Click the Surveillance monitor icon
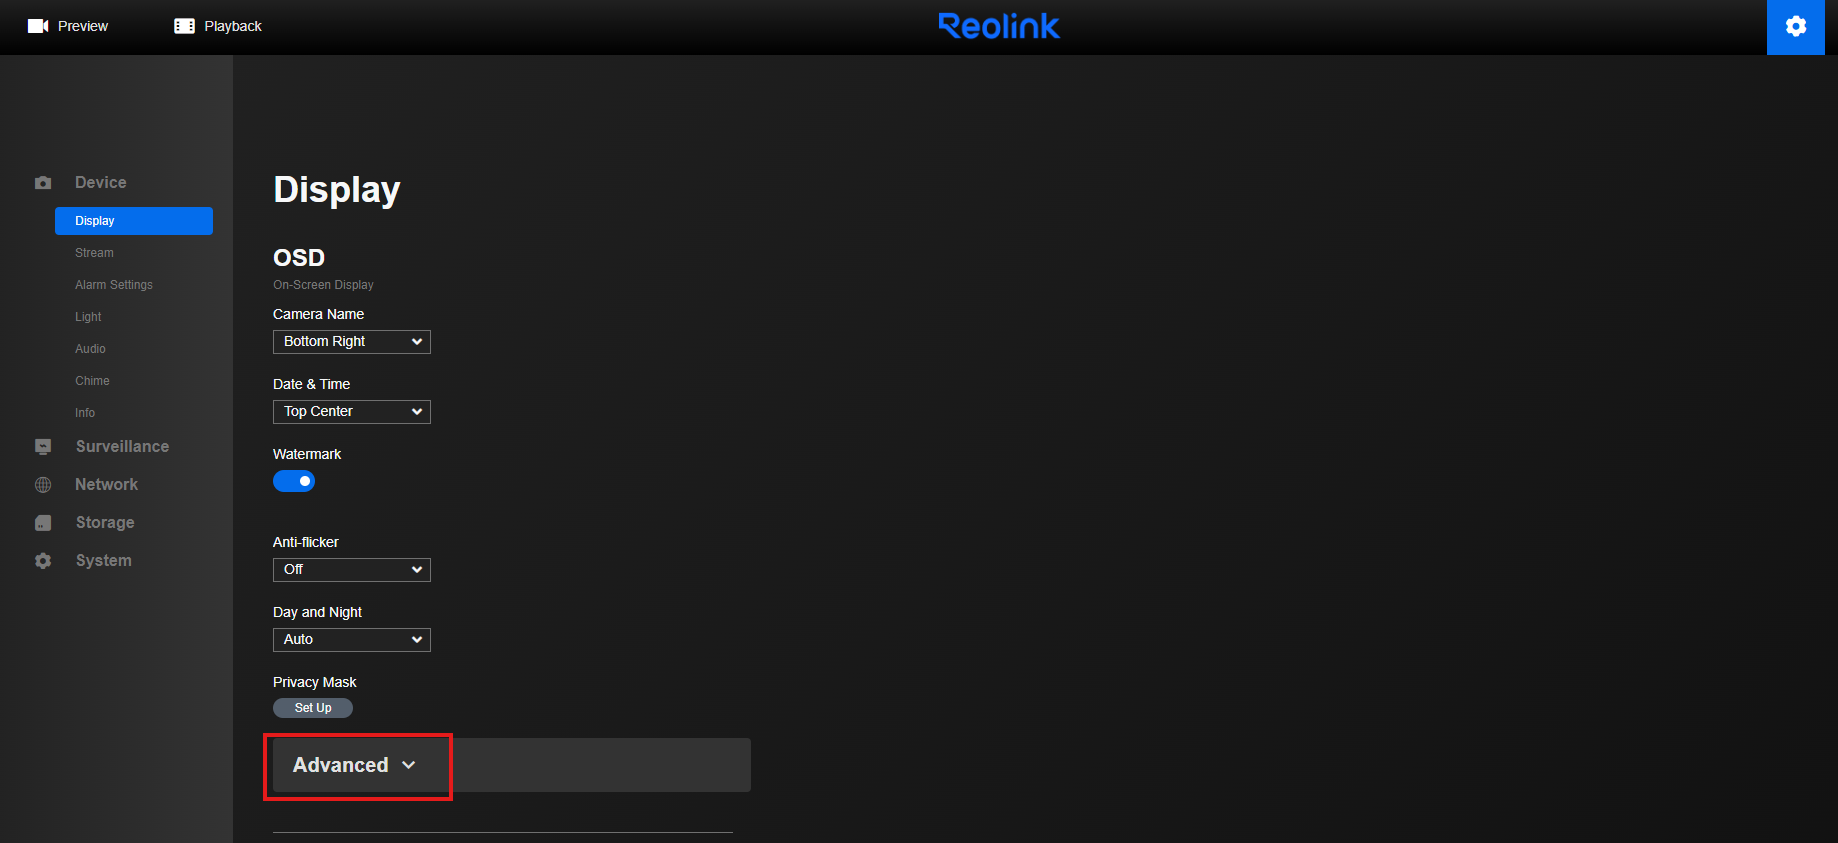This screenshot has width=1838, height=843. 43,447
